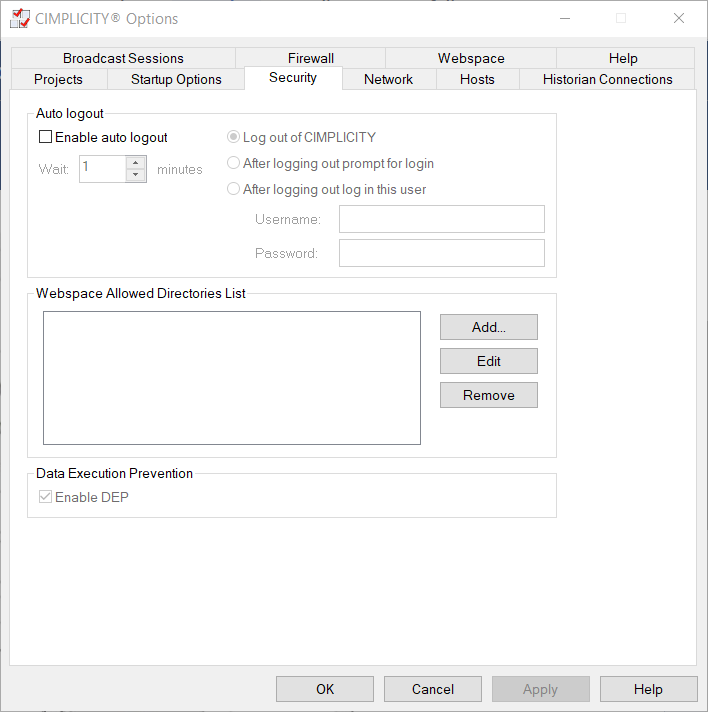Open the Hosts tab

(x=477, y=79)
